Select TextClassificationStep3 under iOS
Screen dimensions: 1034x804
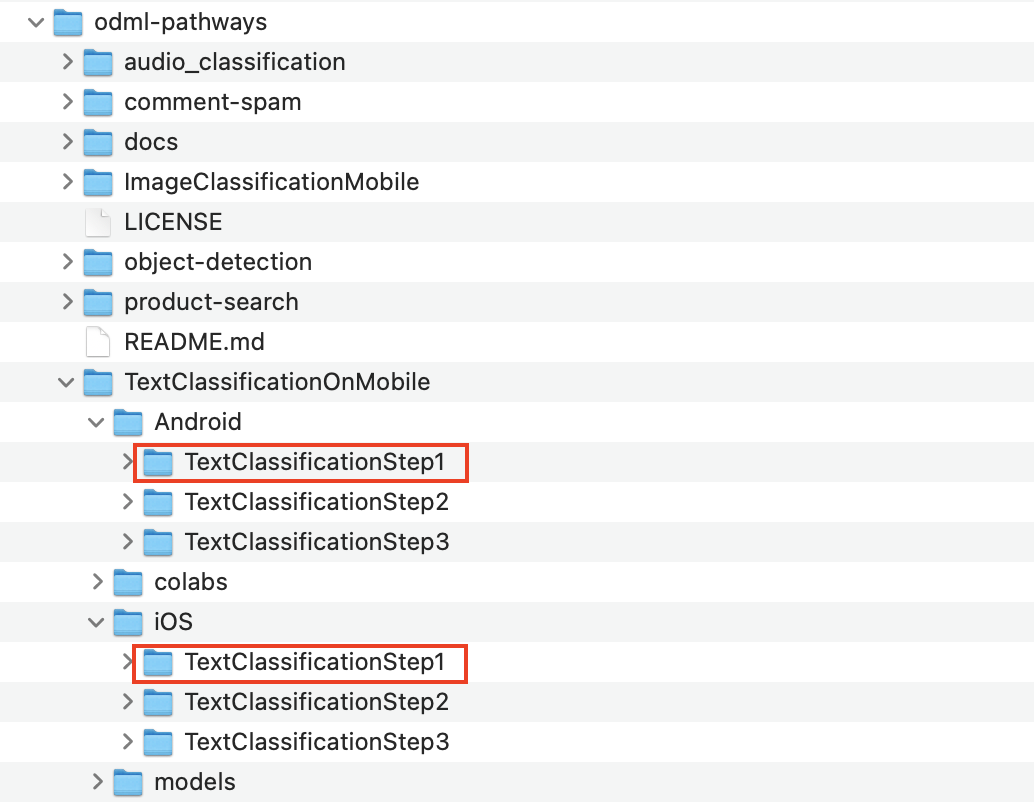(316, 742)
